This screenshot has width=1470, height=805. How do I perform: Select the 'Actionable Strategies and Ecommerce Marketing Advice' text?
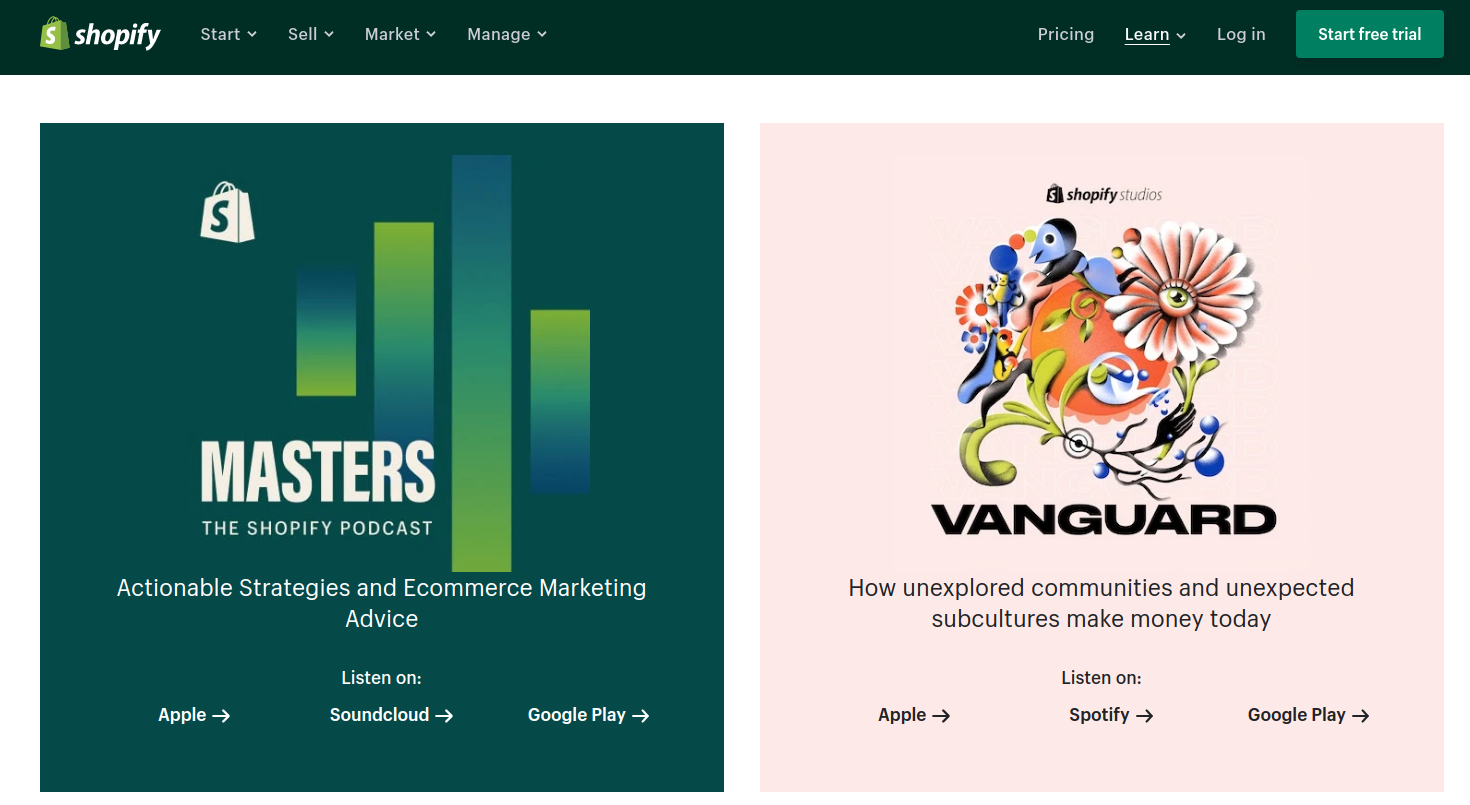point(382,603)
